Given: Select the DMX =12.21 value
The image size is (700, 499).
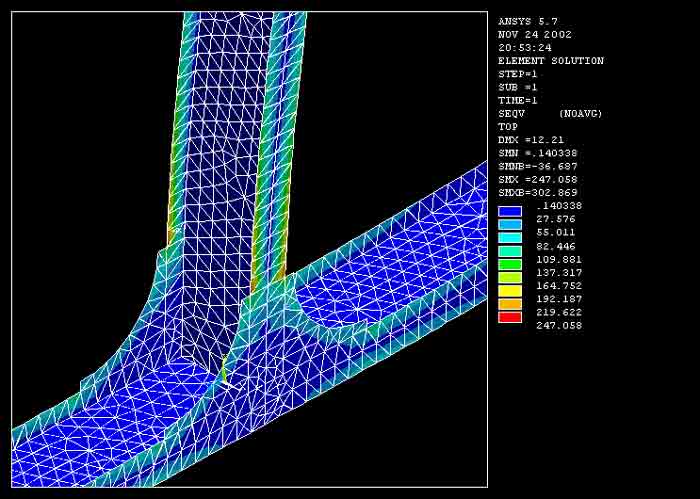Looking at the screenshot, I should pos(531,140).
